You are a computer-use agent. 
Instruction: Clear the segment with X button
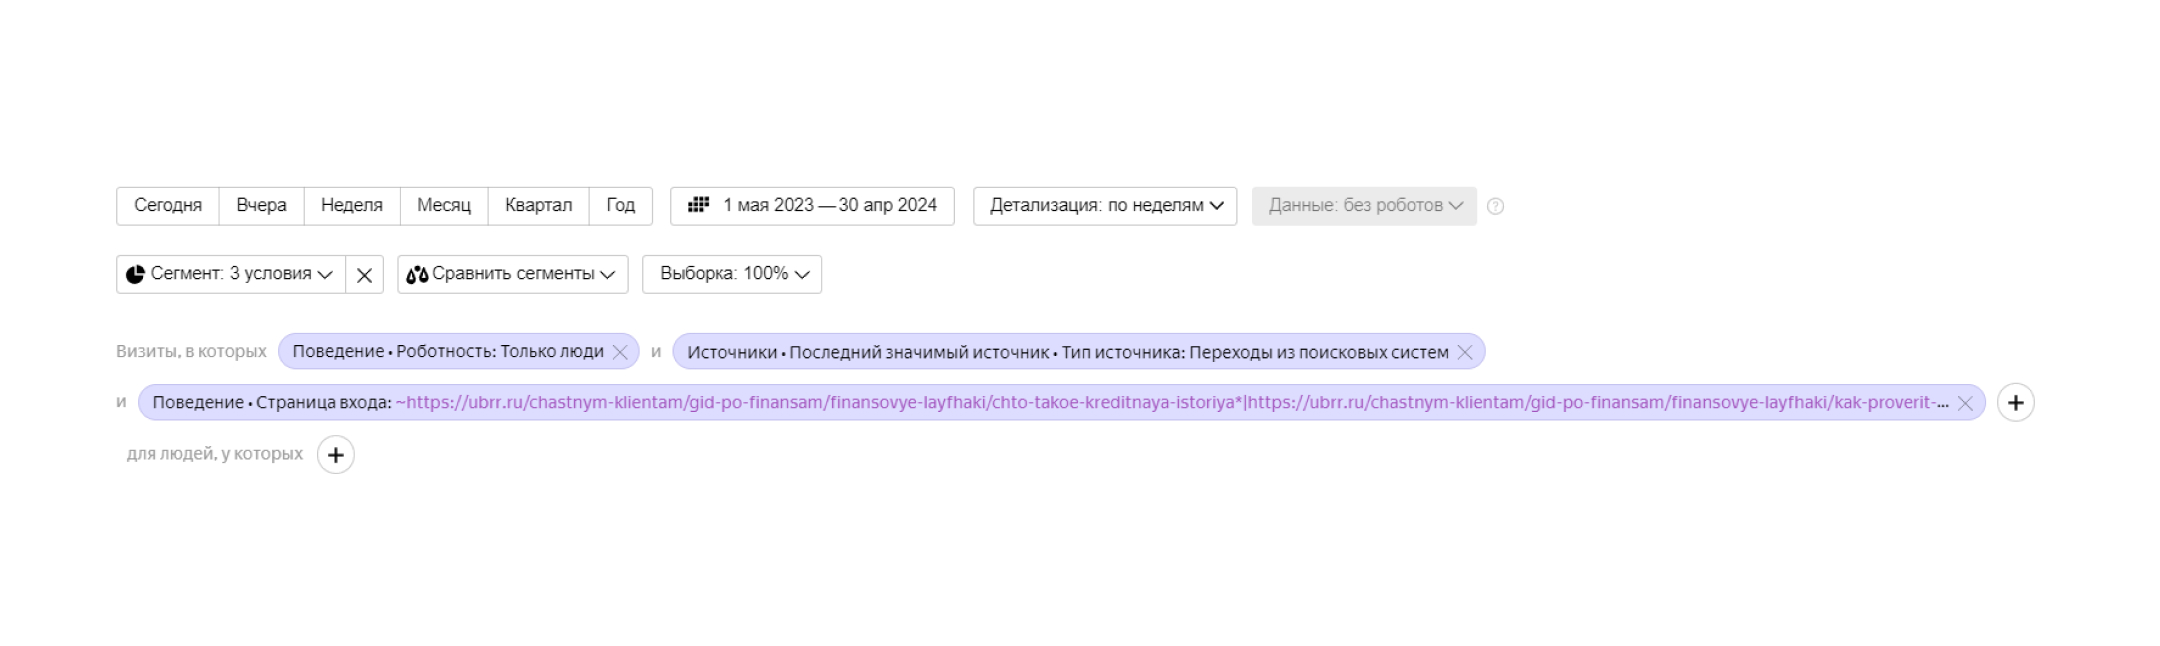364,274
